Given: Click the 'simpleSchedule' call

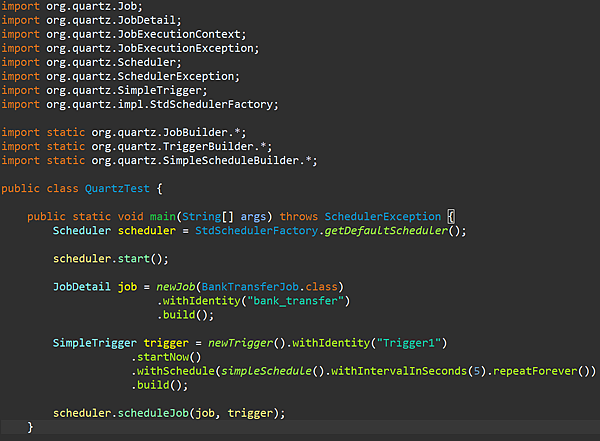Looking at the screenshot, I should tap(266, 371).
